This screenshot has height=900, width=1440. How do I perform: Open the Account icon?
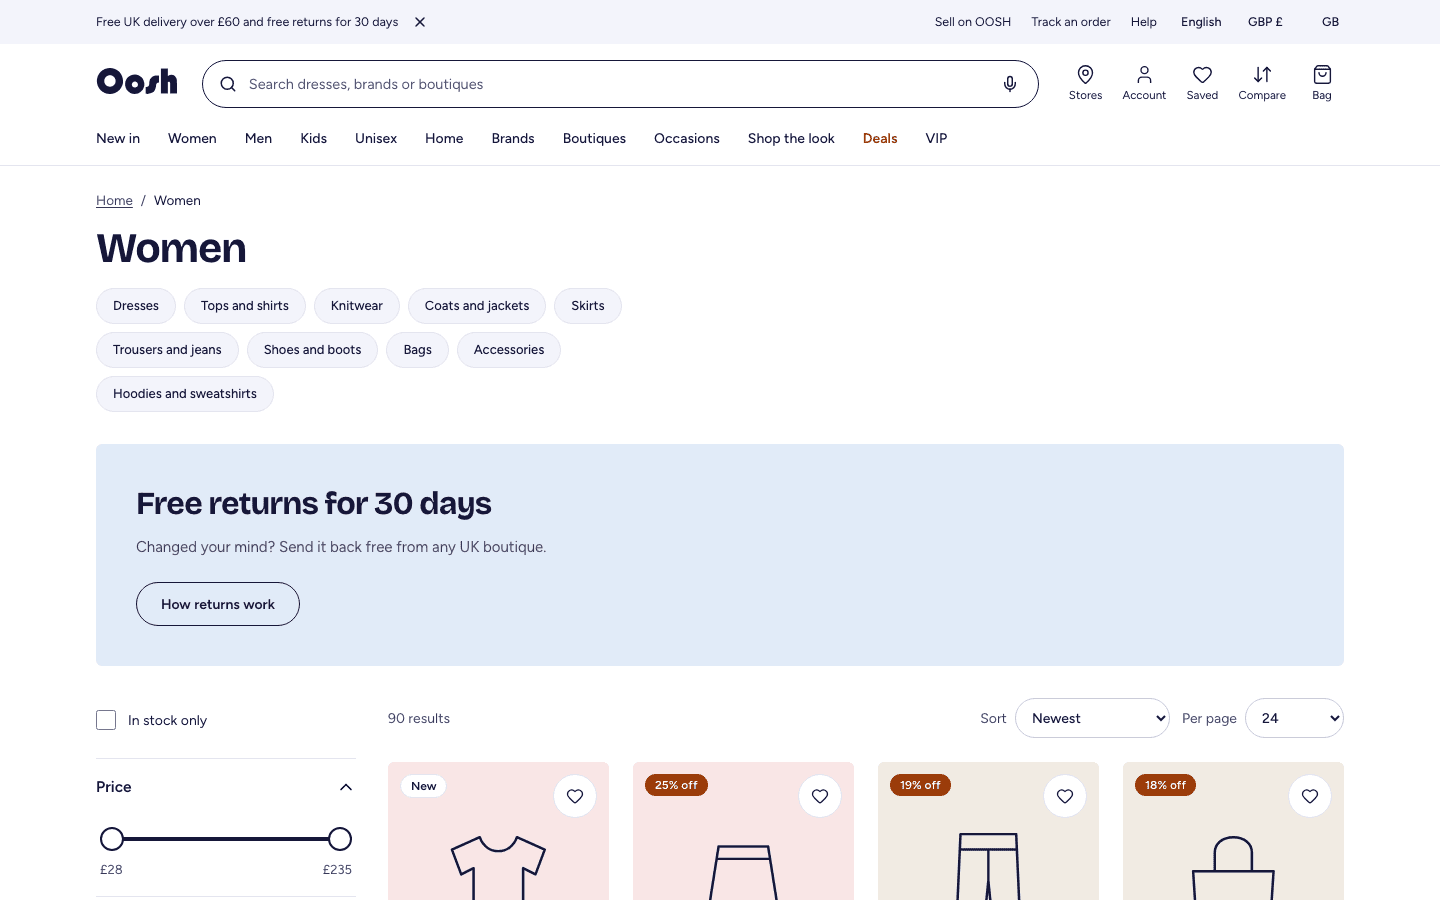coord(1144,83)
